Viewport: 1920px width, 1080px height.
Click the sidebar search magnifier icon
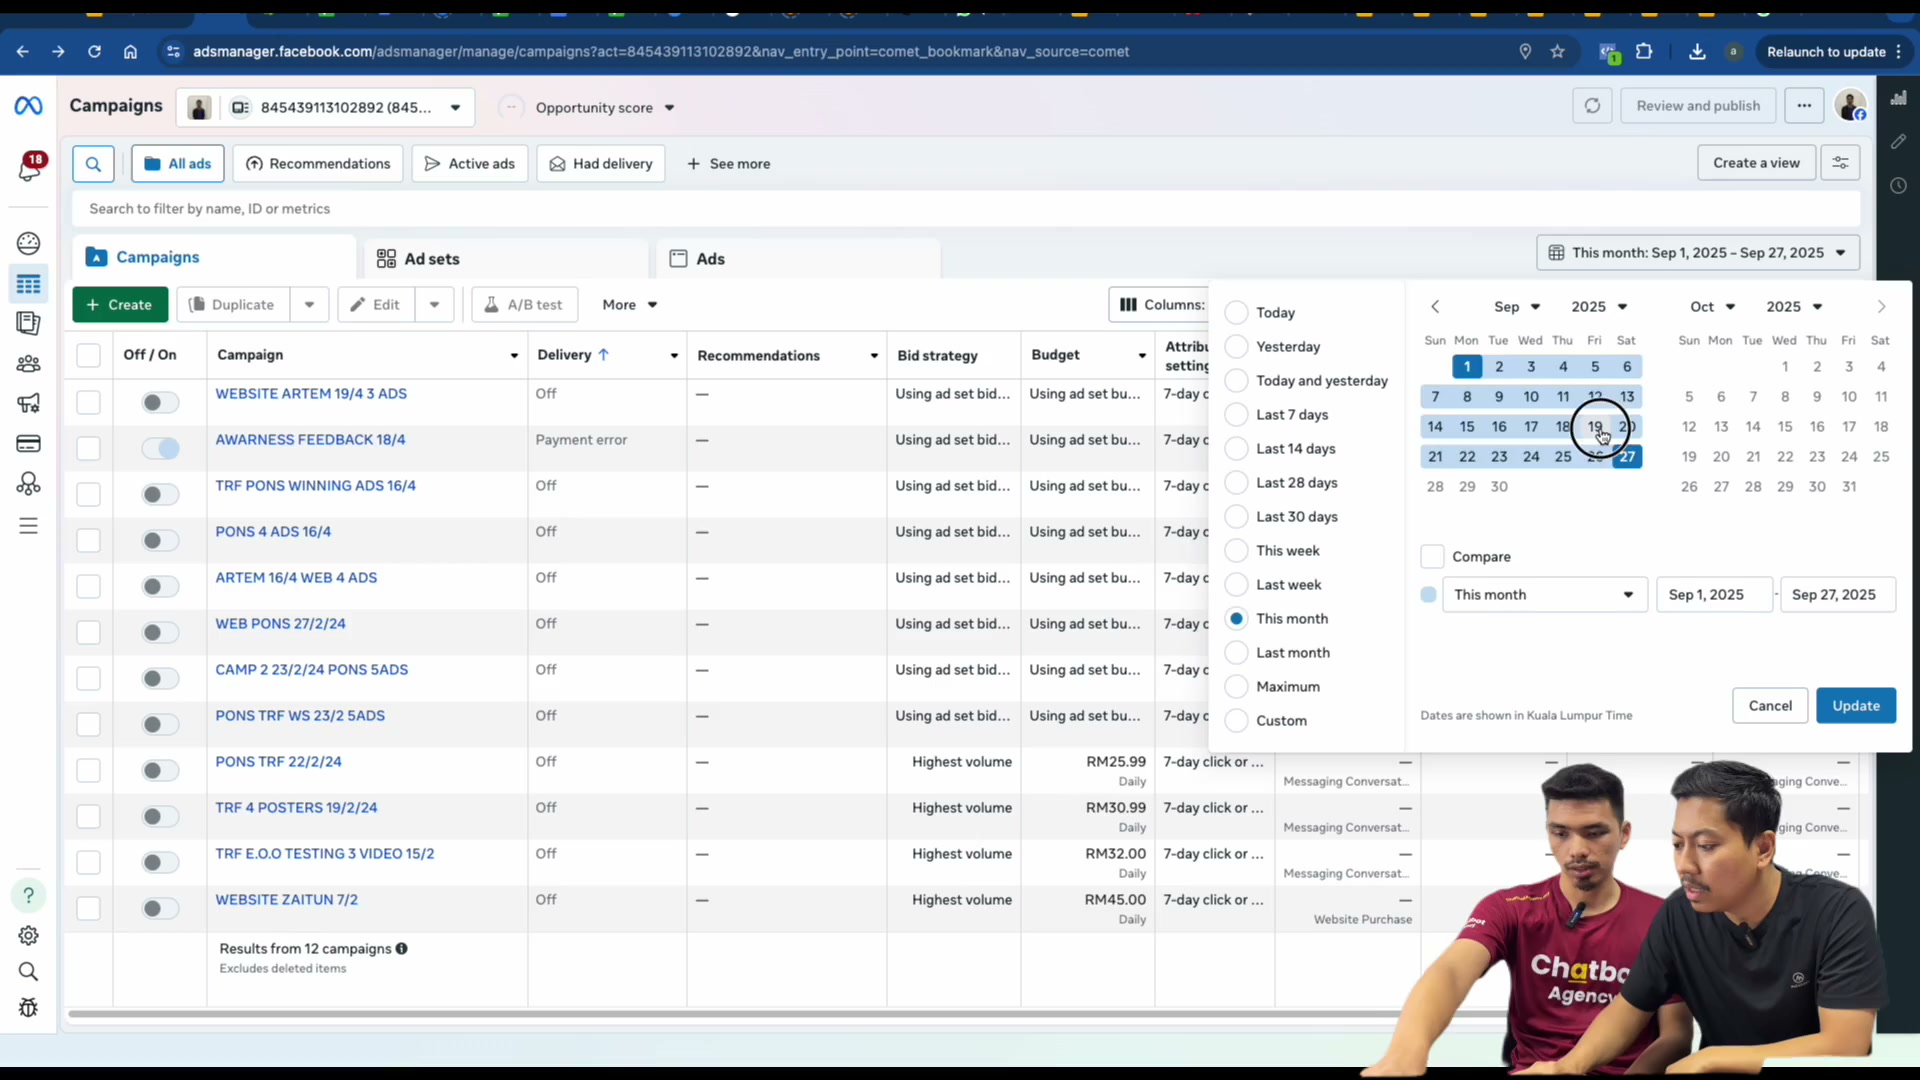coord(28,972)
